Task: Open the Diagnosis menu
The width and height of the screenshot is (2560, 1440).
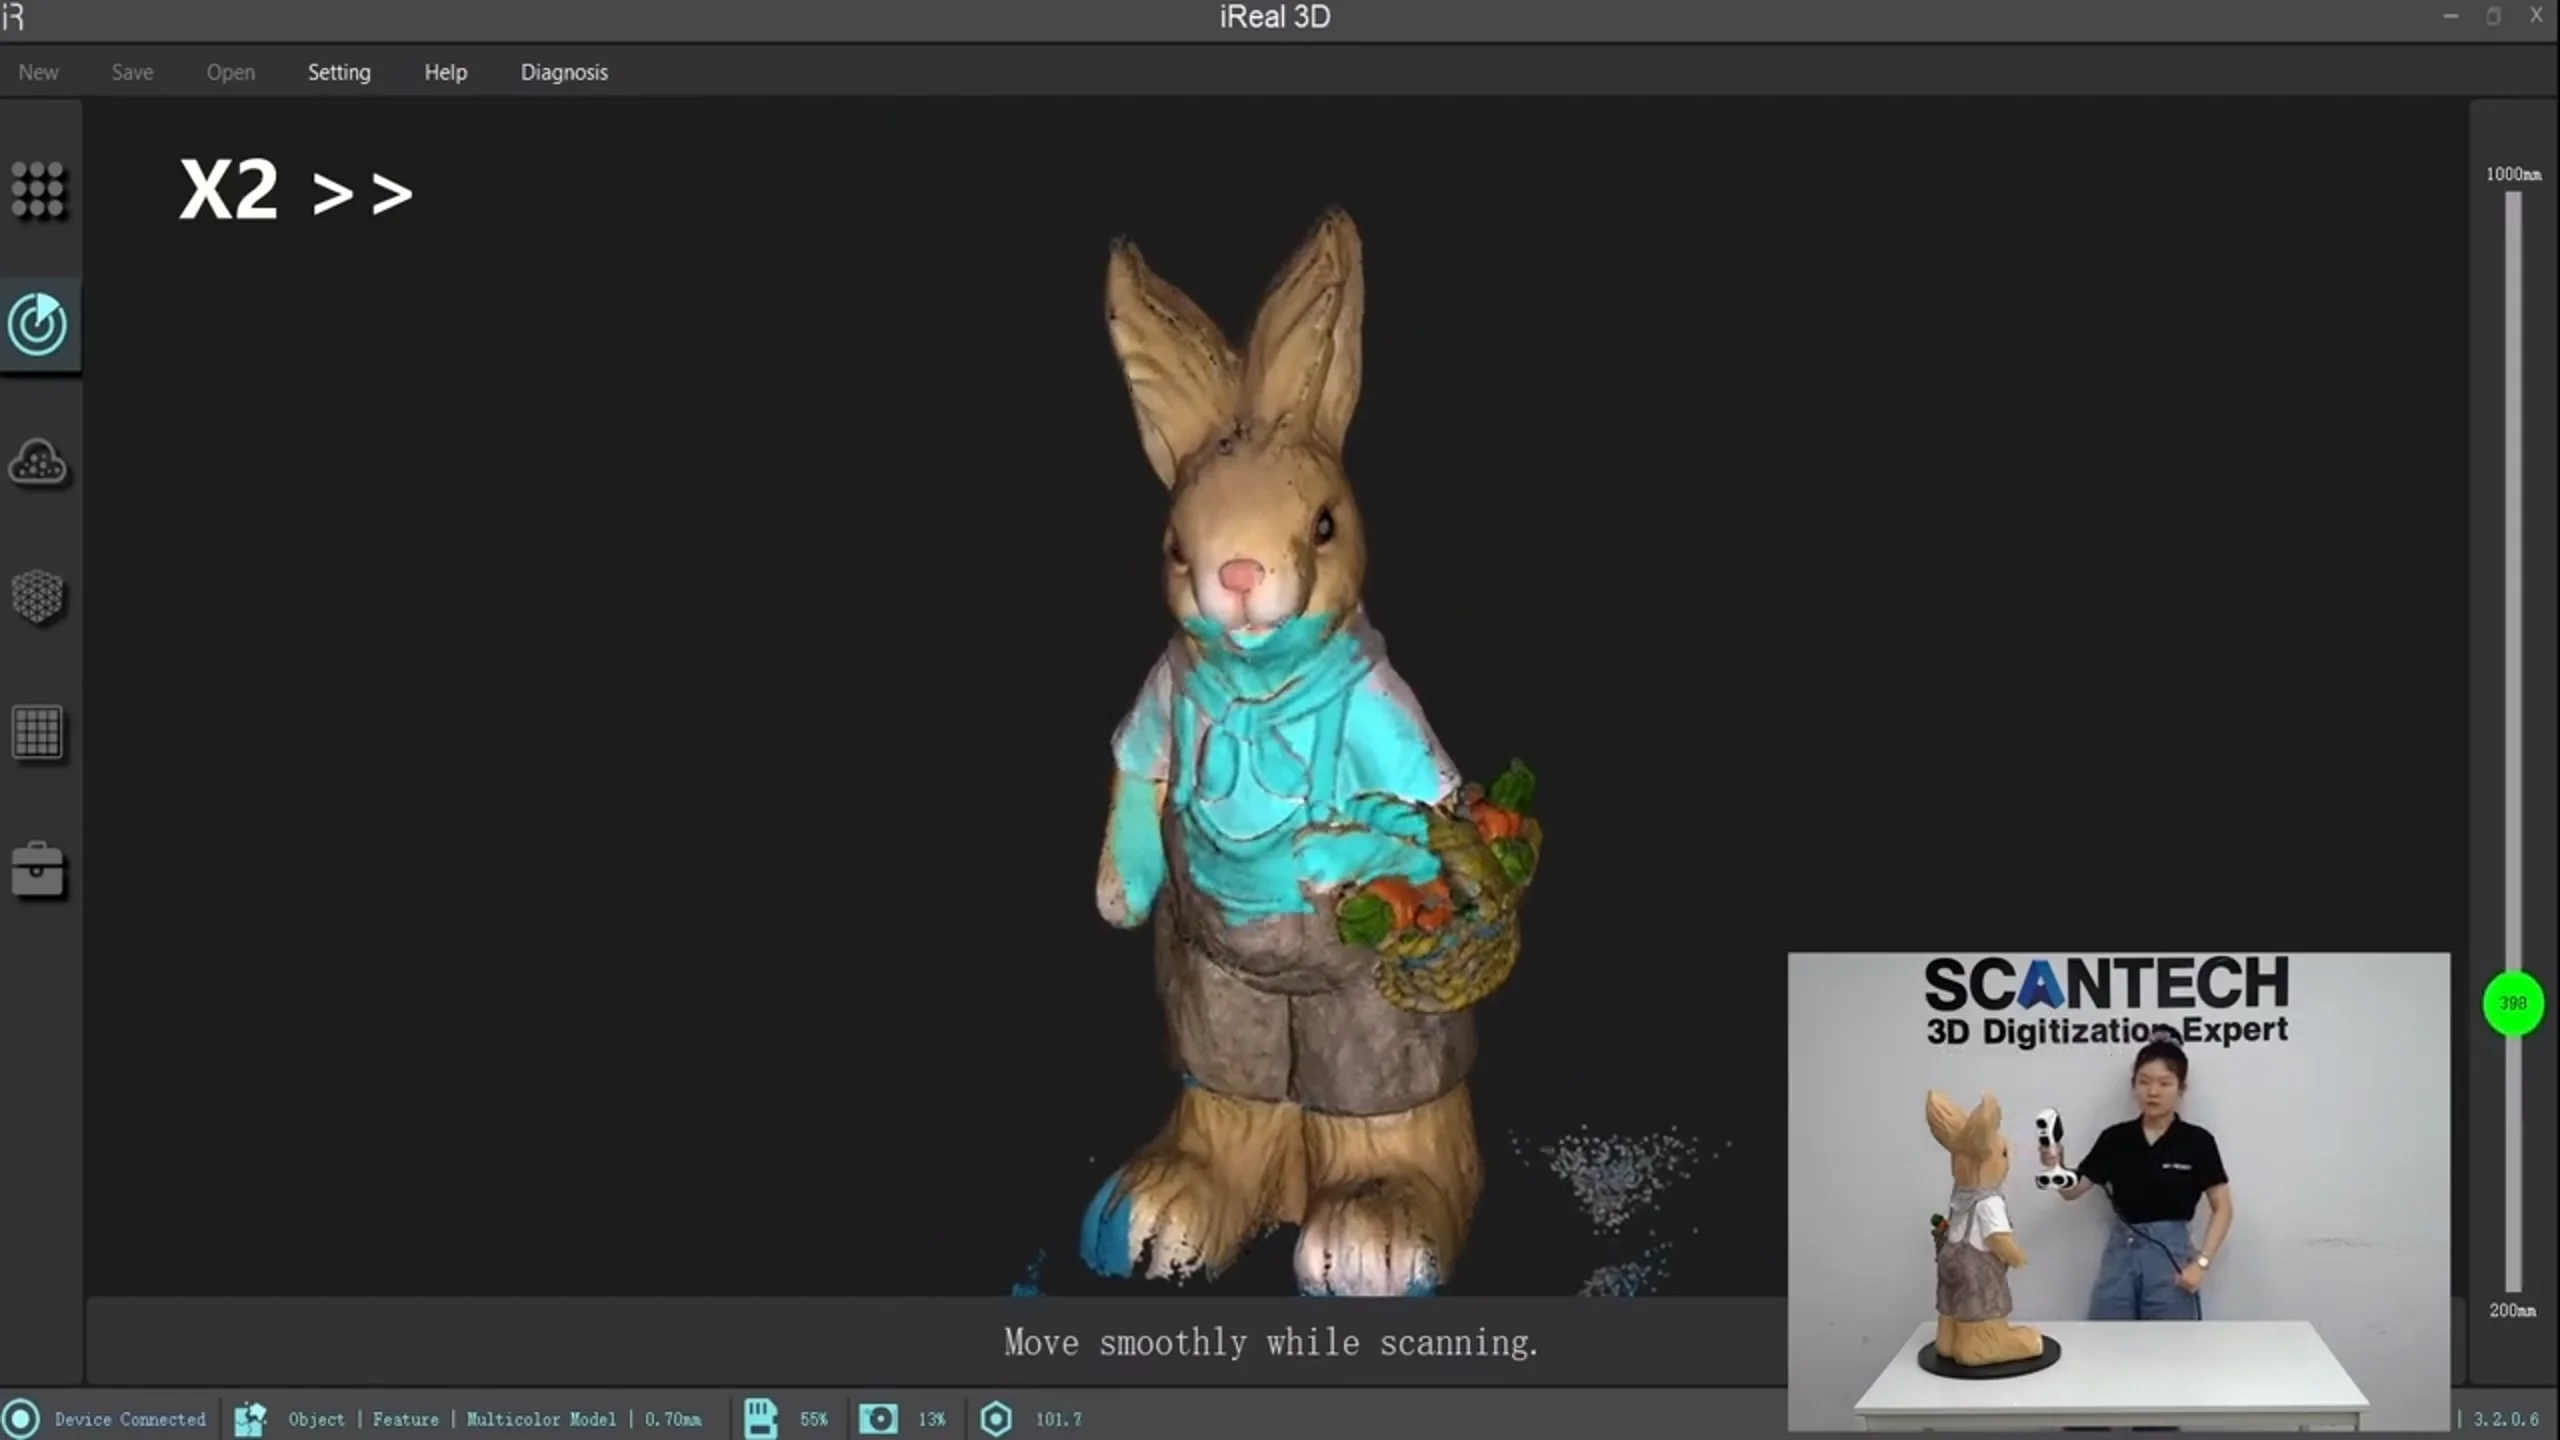Action: (564, 72)
